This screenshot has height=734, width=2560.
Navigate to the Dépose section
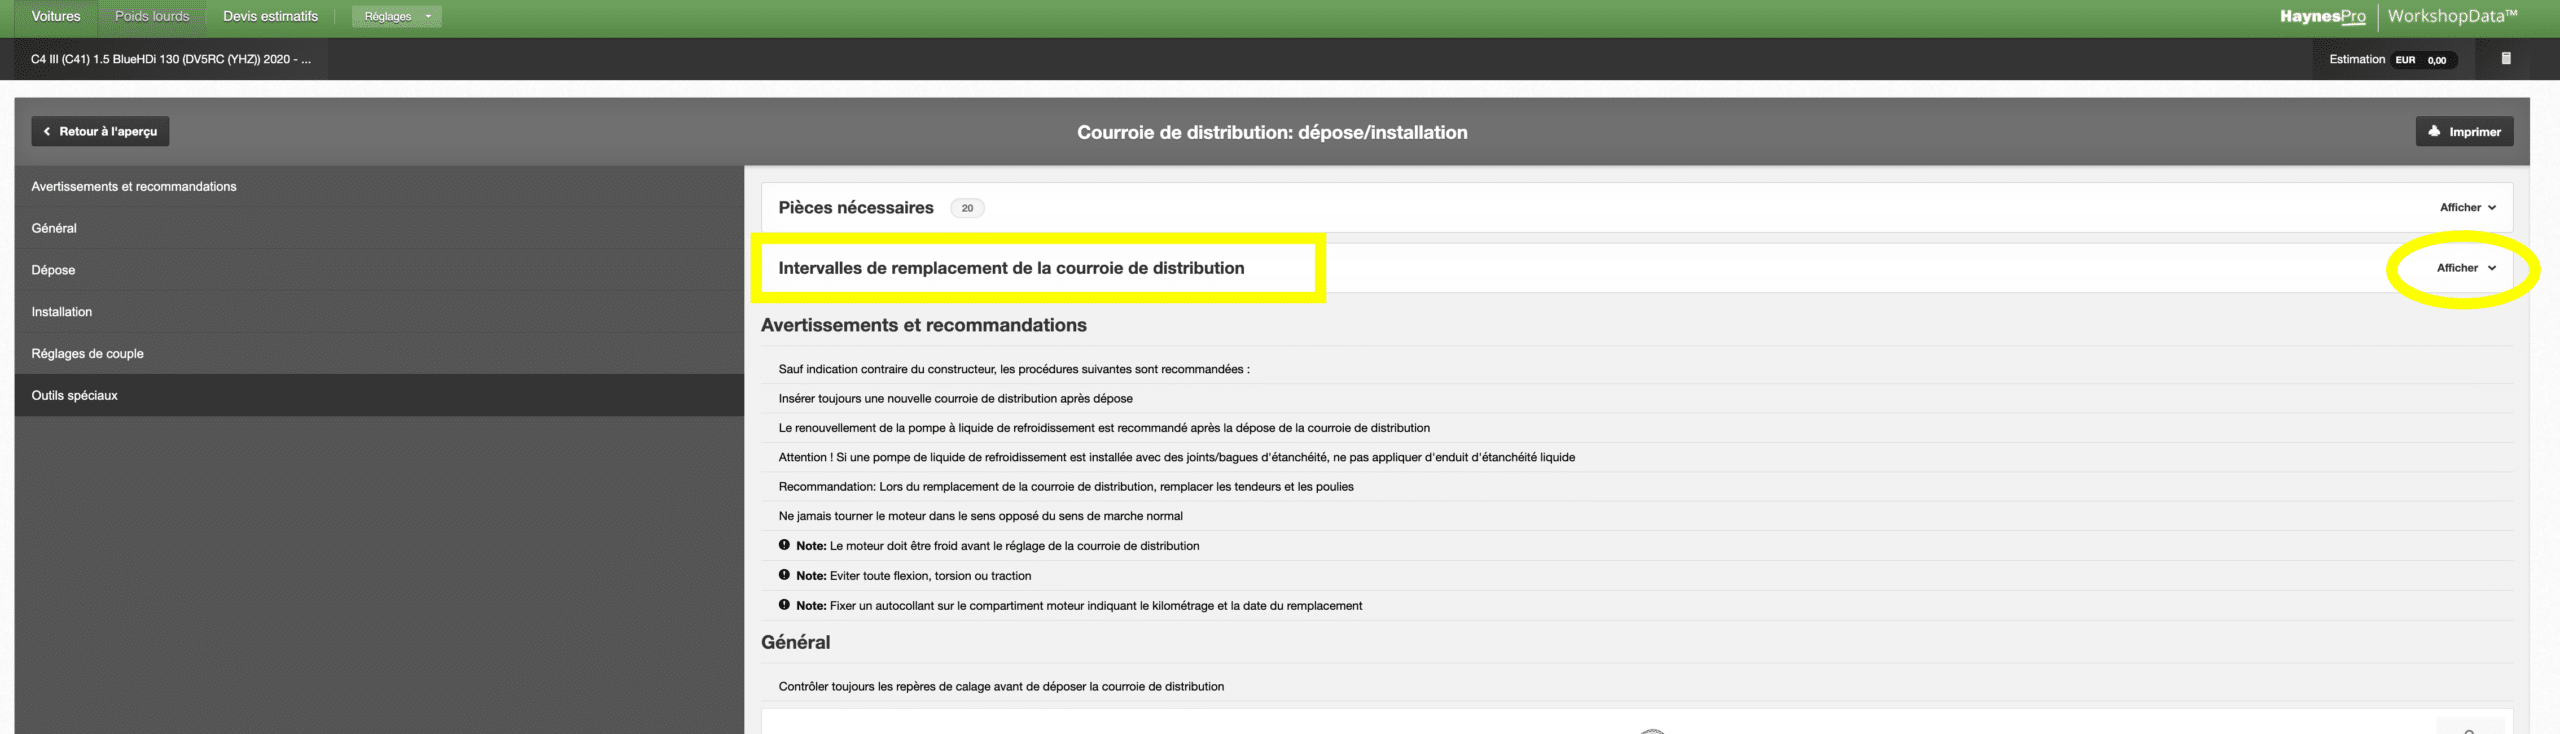coord(53,270)
